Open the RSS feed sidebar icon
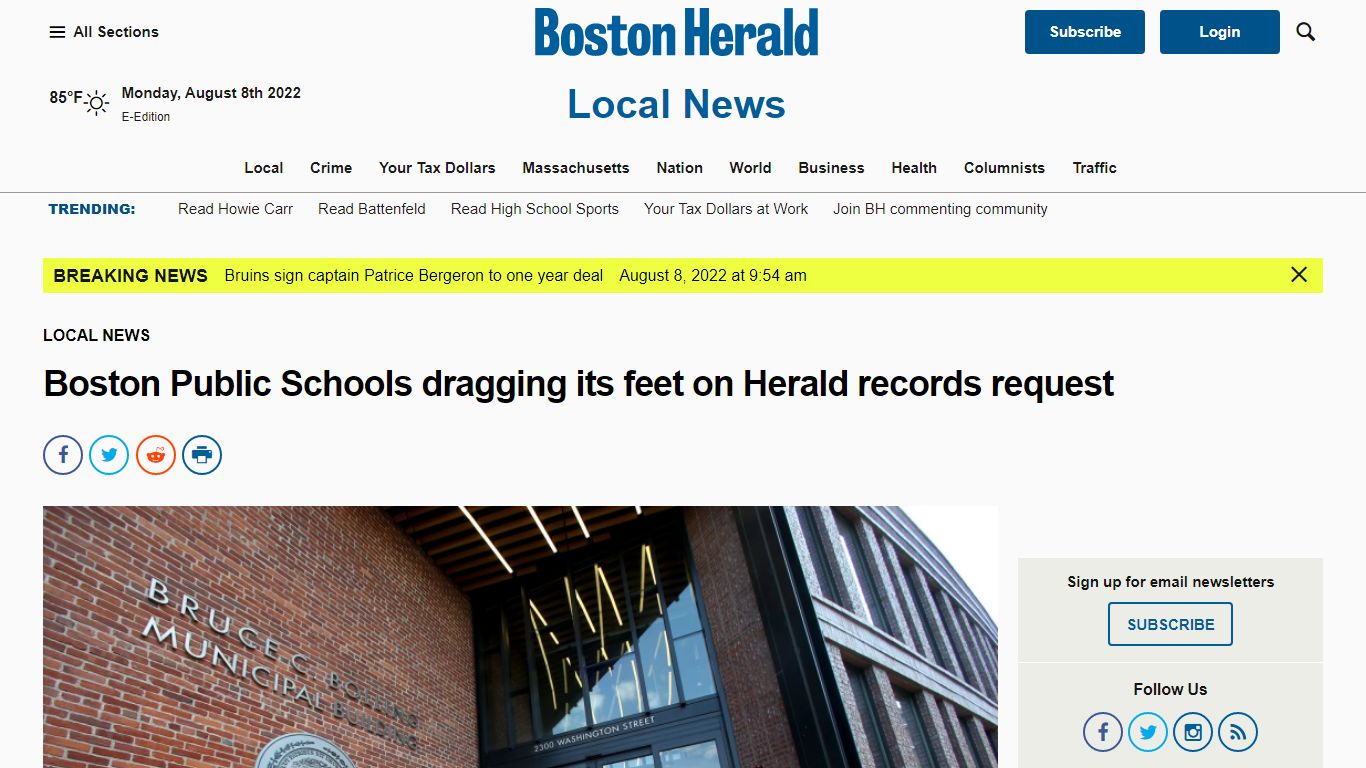This screenshot has height=768, width=1366. point(1238,732)
